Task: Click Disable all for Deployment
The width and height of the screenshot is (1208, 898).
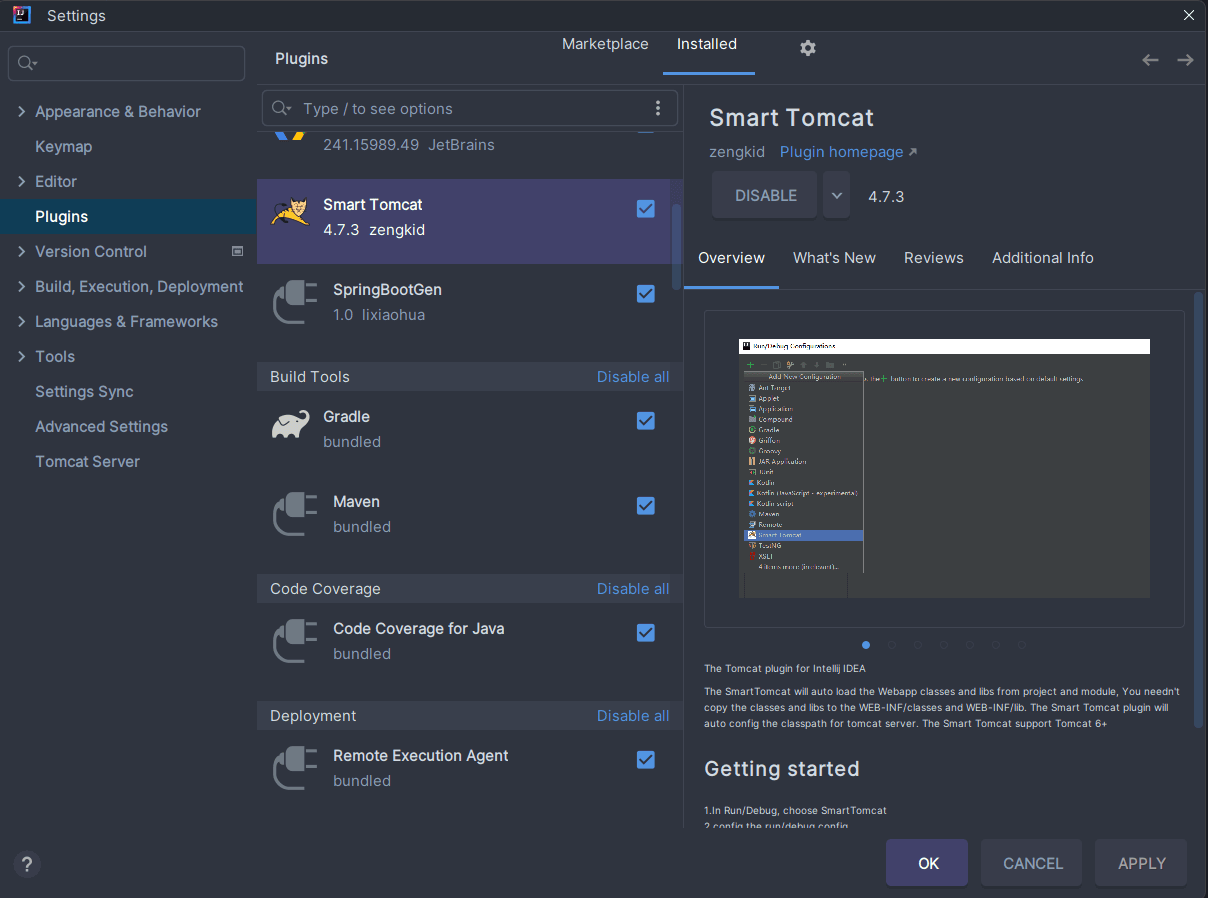Action: click(x=633, y=716)
